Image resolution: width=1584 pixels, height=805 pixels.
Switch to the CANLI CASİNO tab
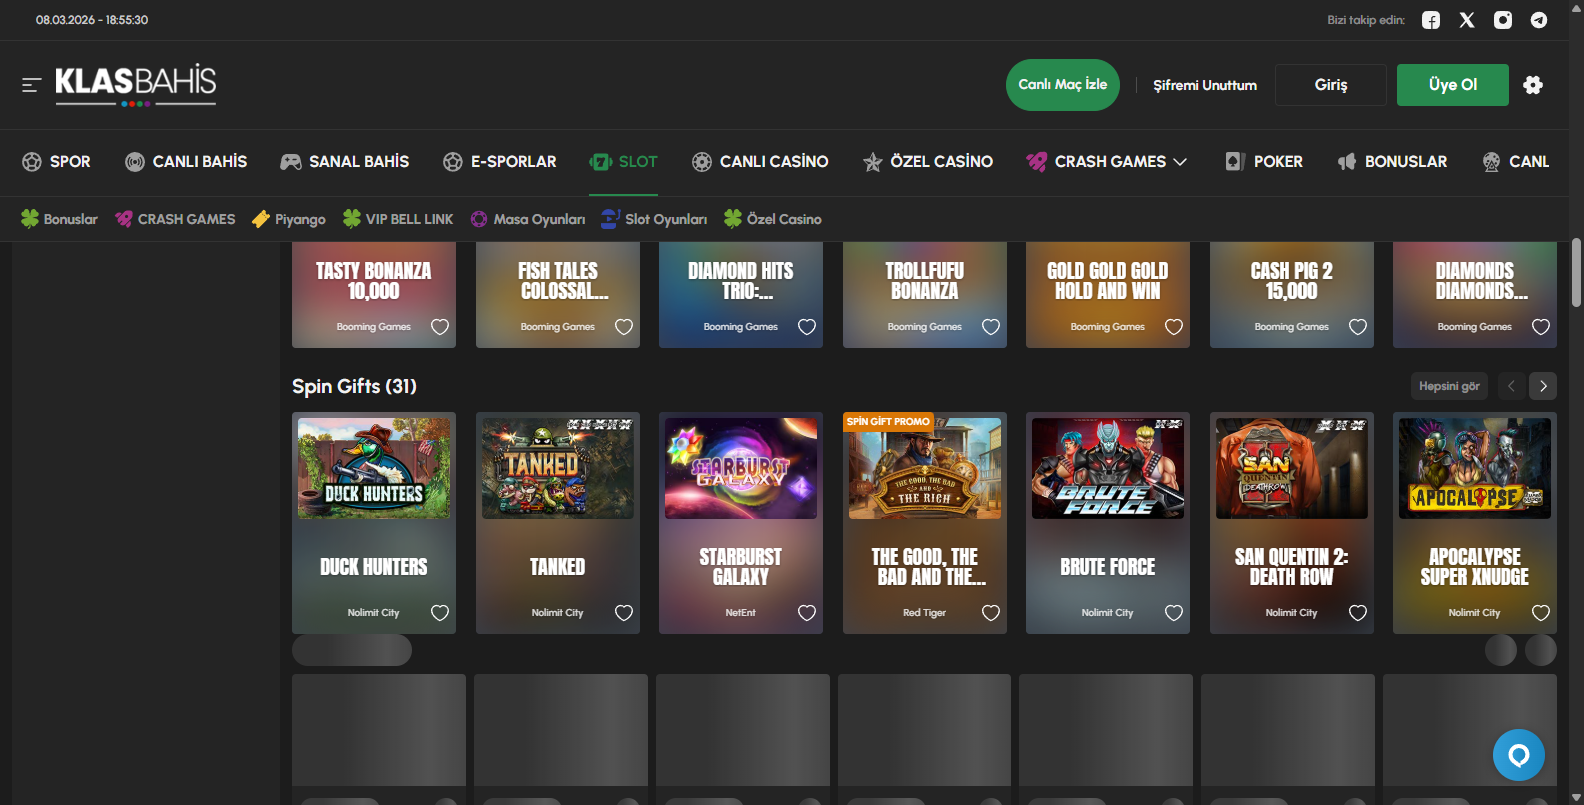(x=760, y=162)
